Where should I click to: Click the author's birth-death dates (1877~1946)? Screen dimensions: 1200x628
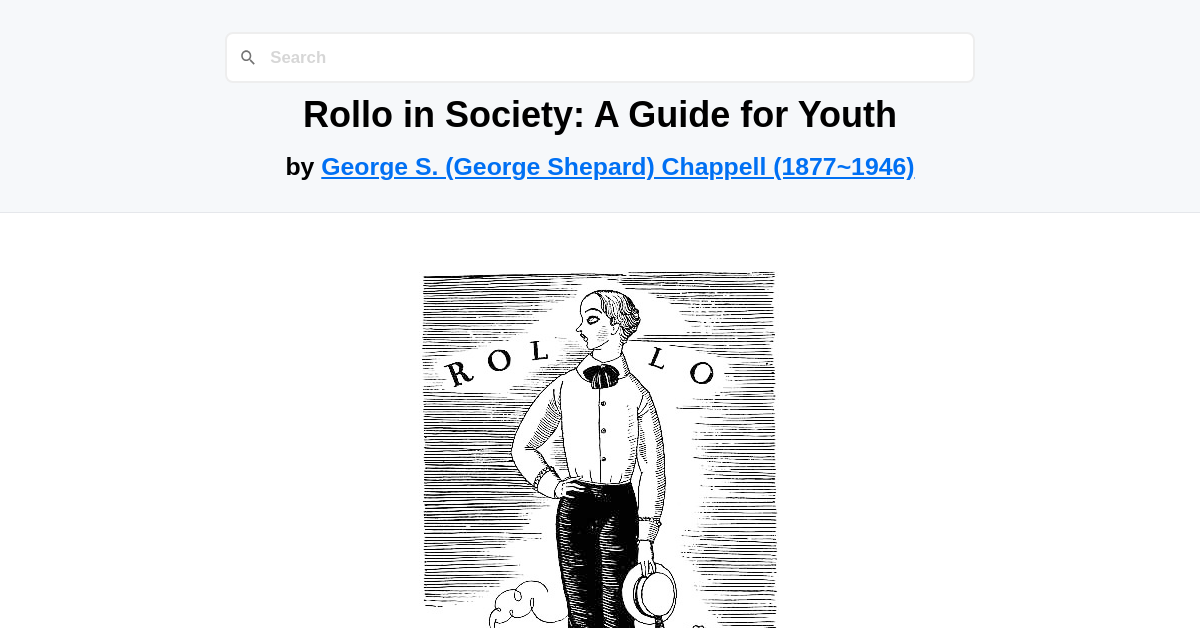coord(845,166)
